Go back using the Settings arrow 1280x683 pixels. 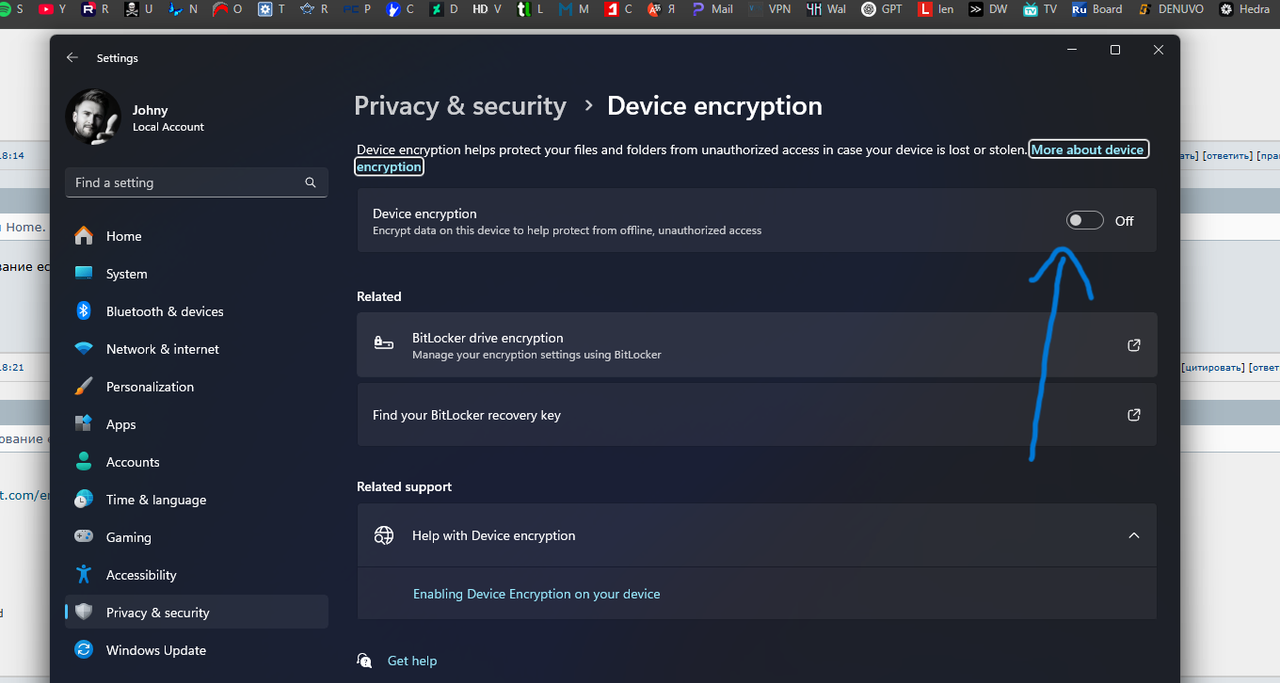tap(72, 58)
